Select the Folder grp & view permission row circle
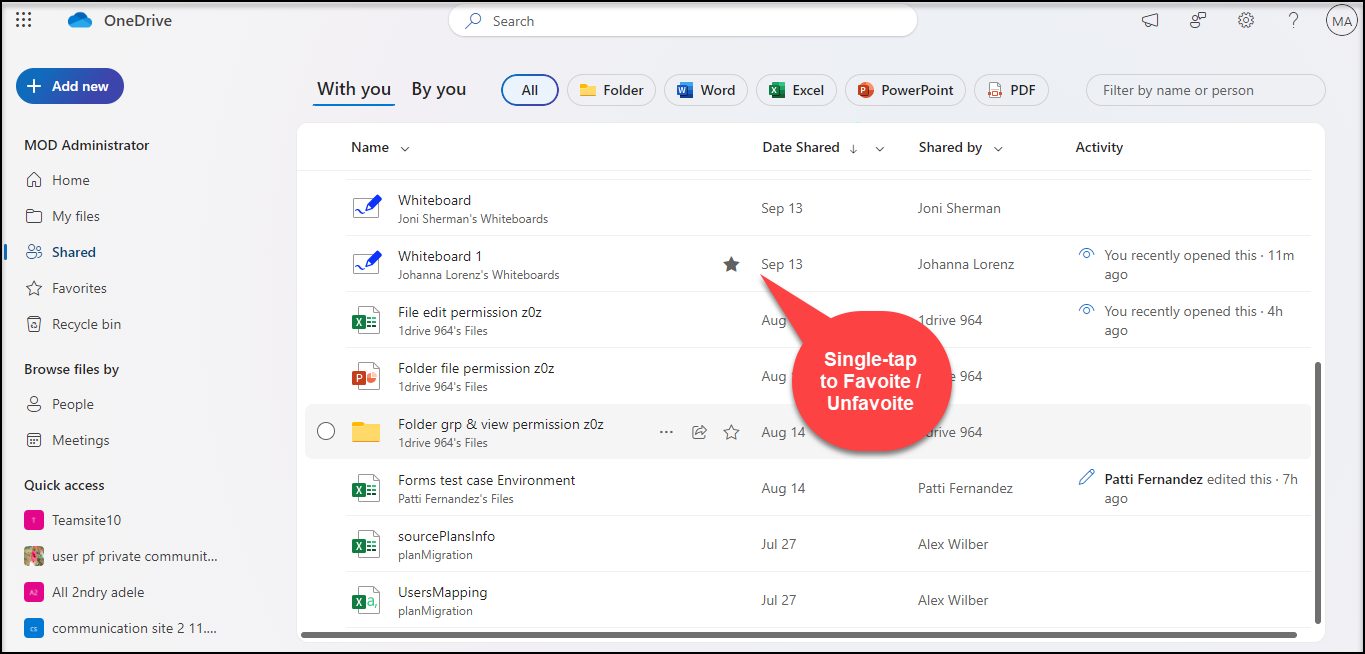 pyautogui.click(x=326, y=432)
